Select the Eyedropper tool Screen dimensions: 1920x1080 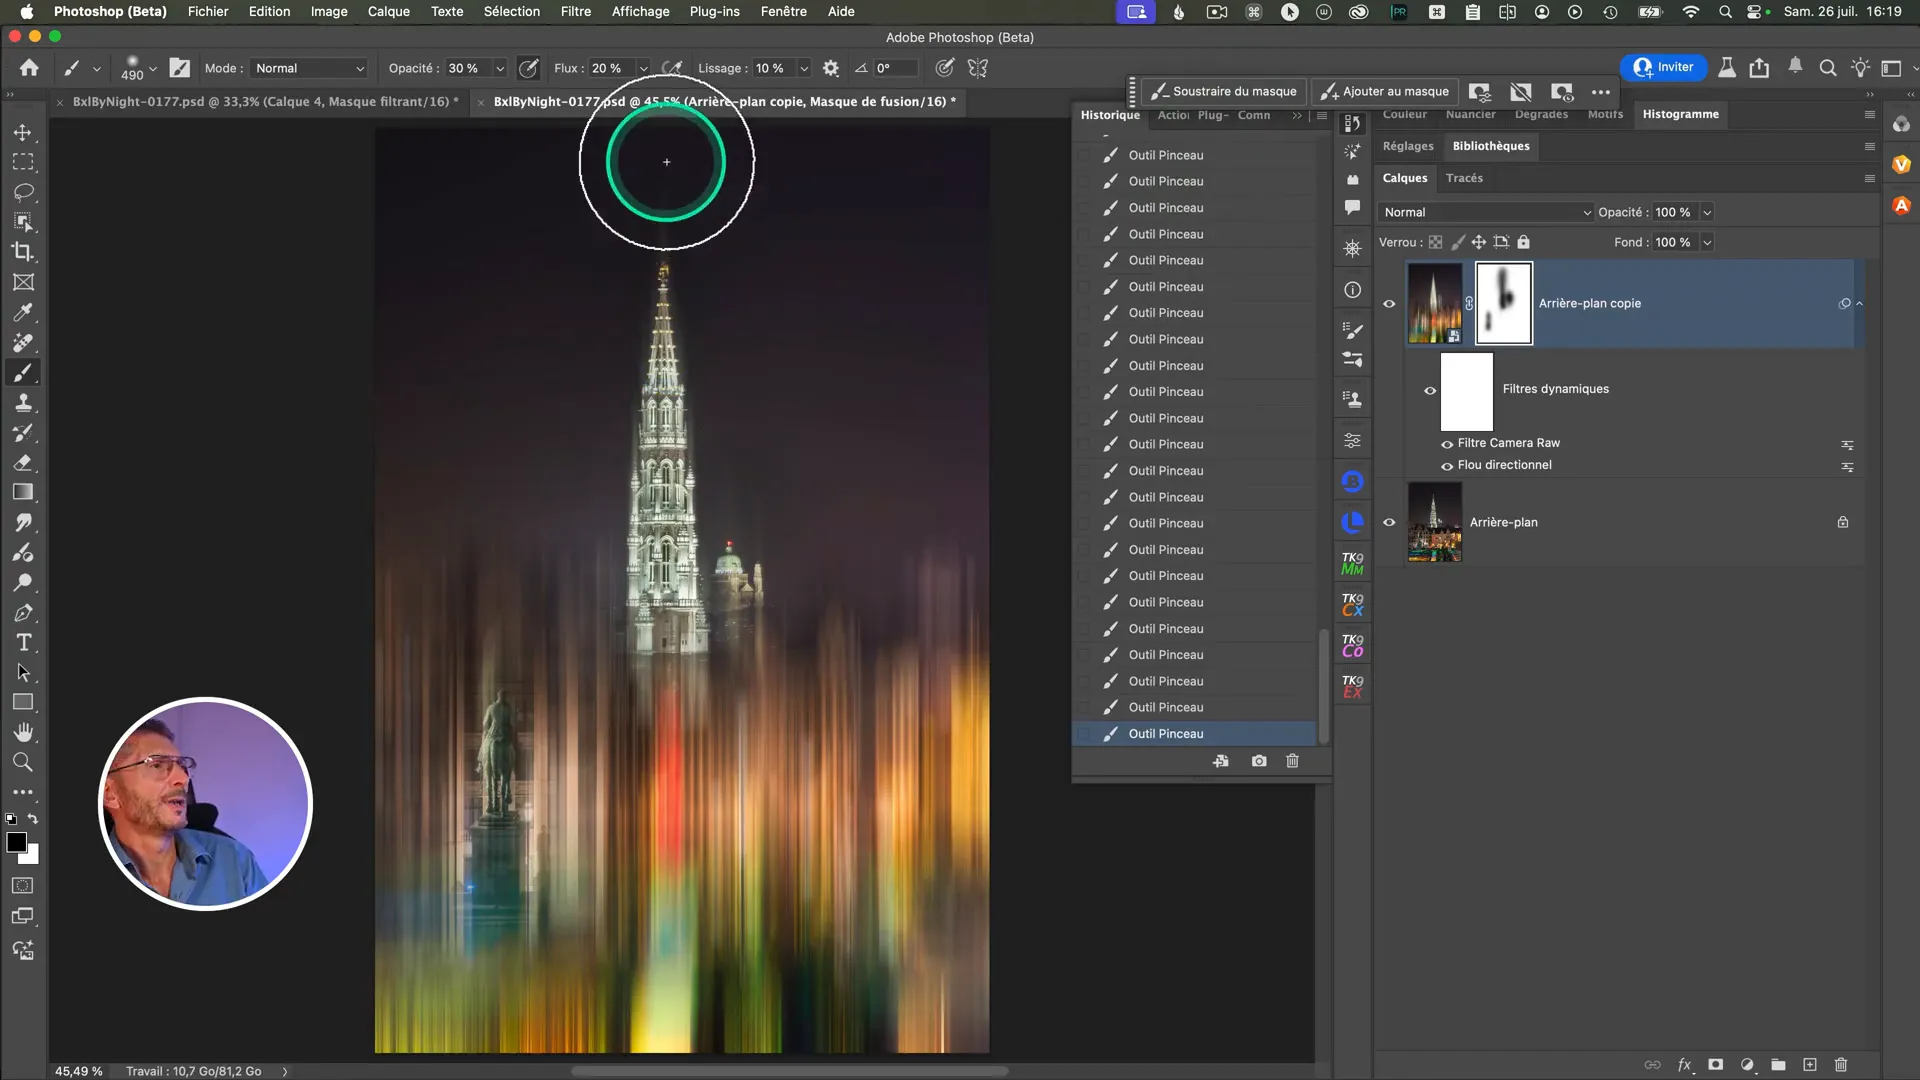pyautogui.click(x=23, y=312)
